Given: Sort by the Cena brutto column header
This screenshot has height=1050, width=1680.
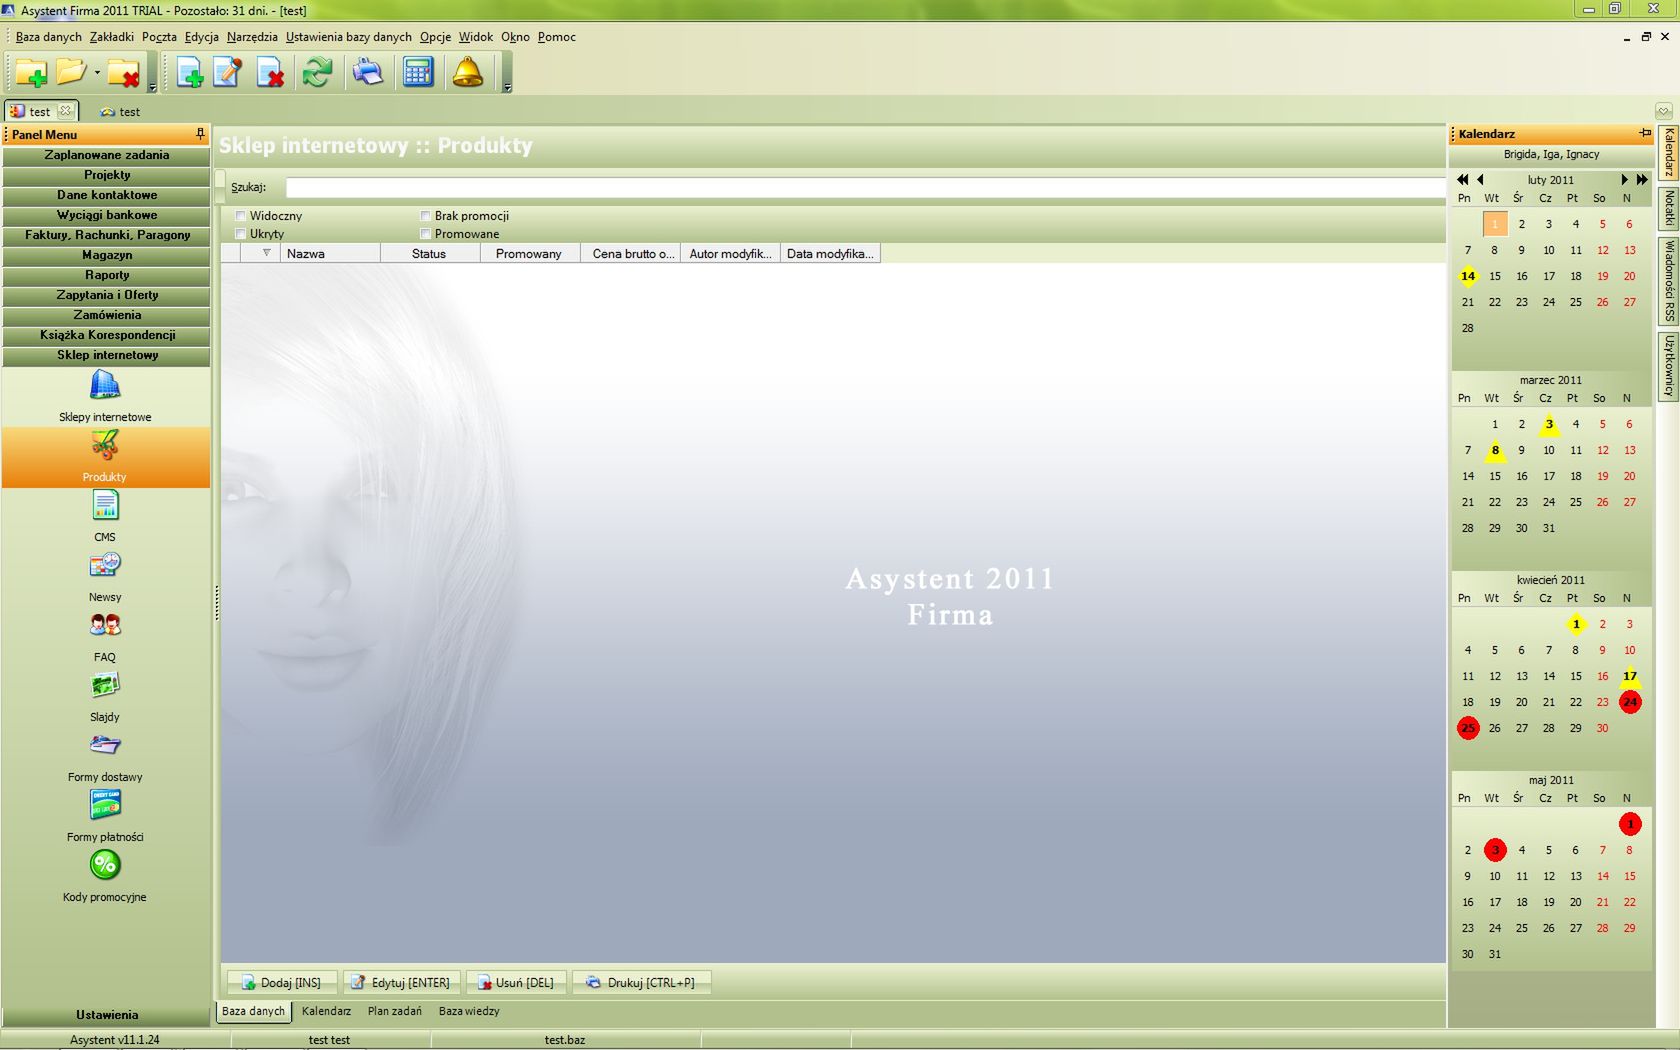Looking at the screenshot, I should [x=632, y=253].
